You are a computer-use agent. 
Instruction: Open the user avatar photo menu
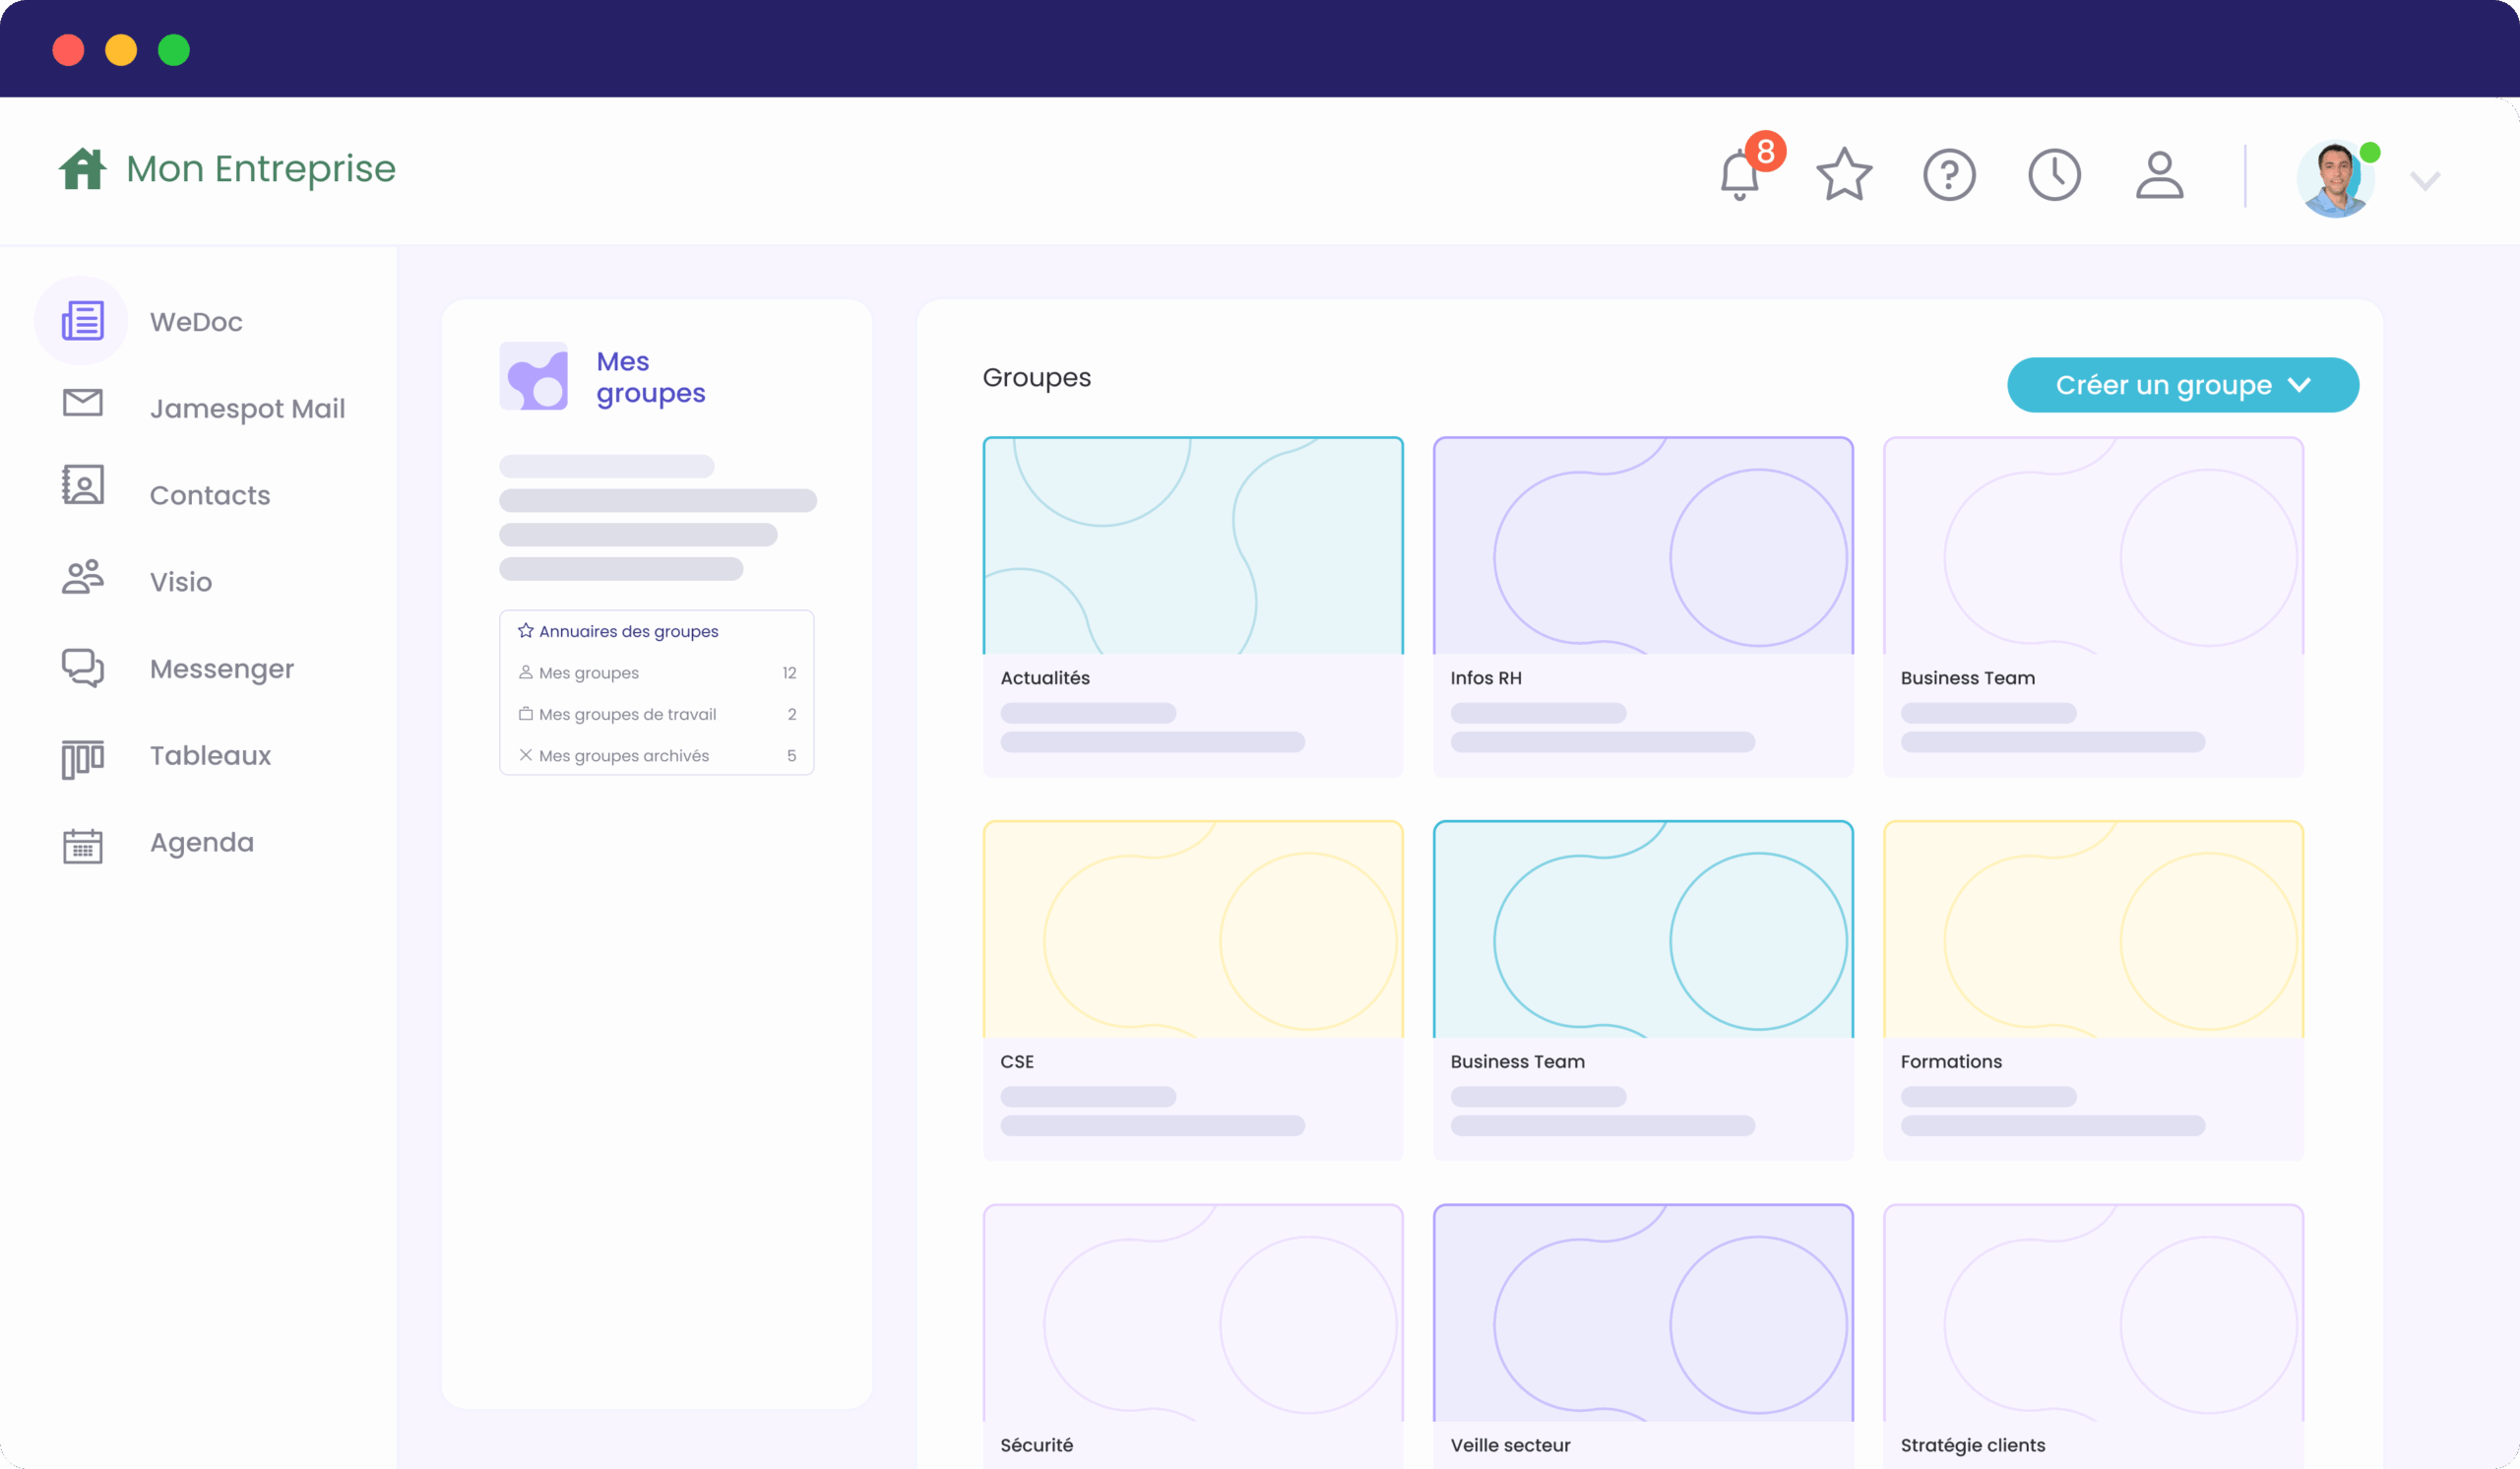[x=2335, y=180]
